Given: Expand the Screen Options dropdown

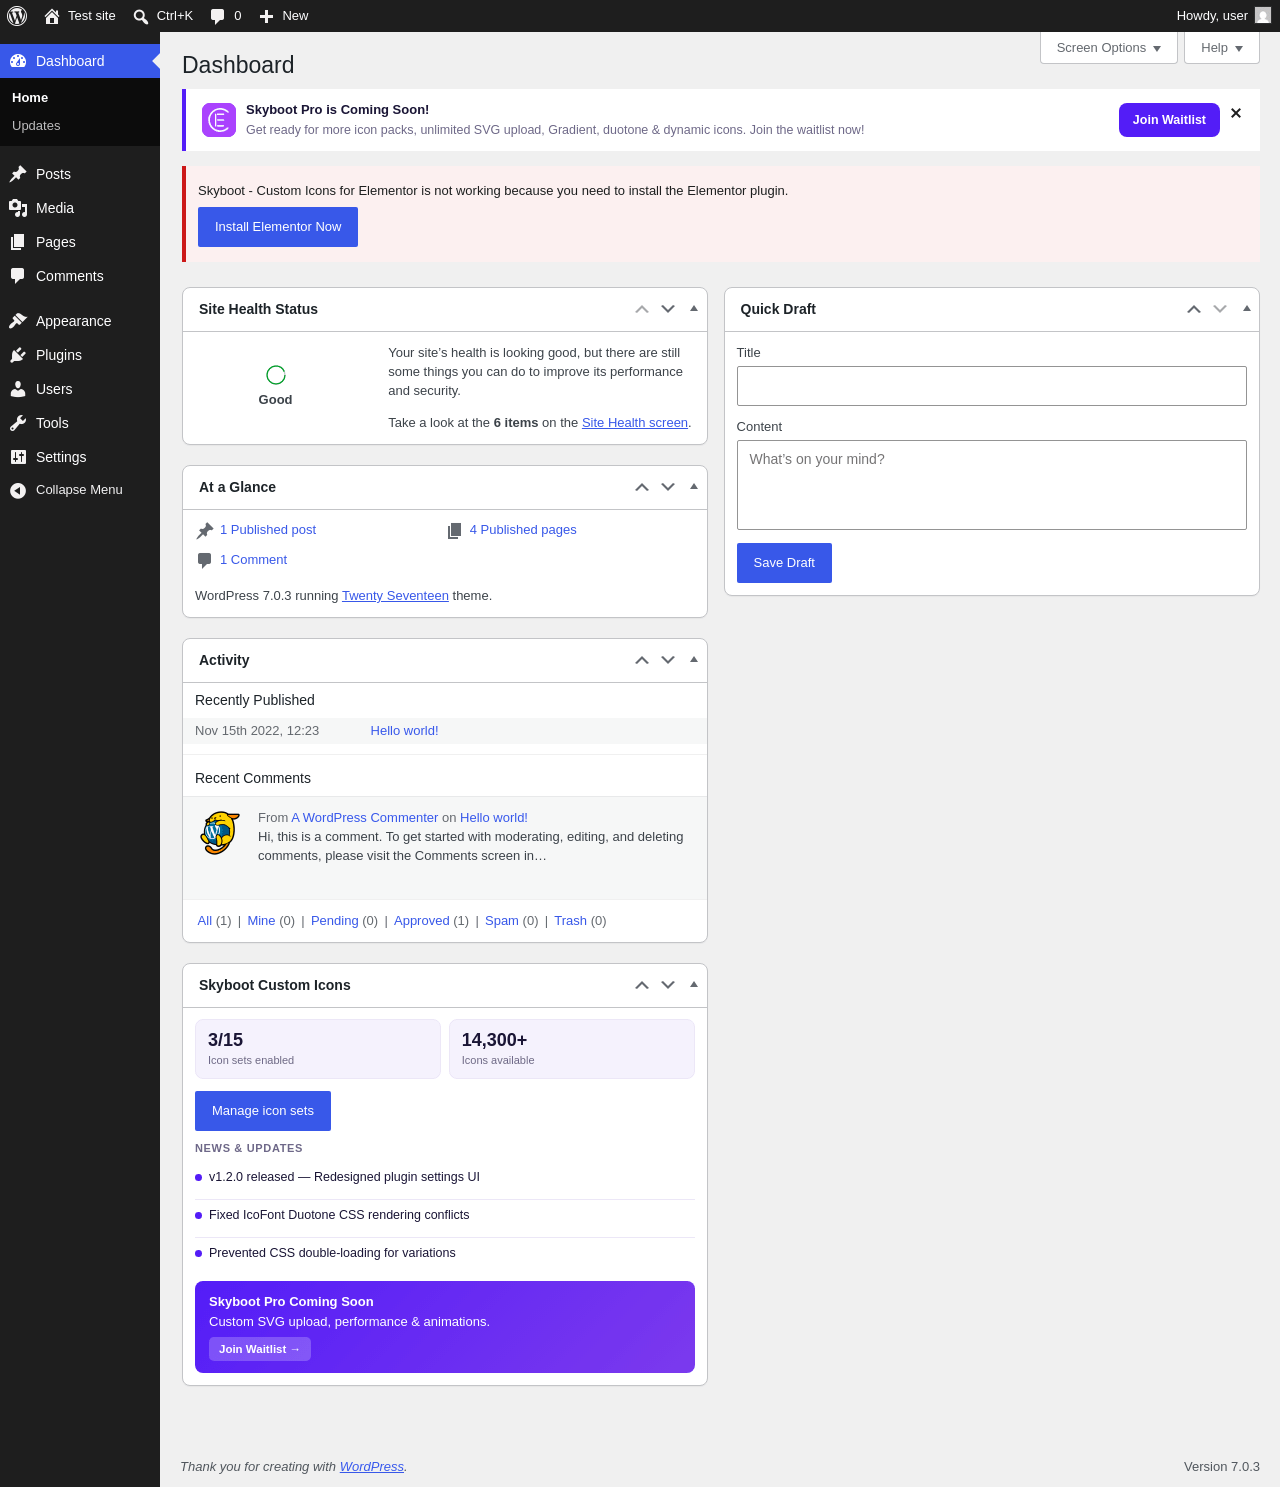Looking at the screenshot, I should coord(1109,48).
